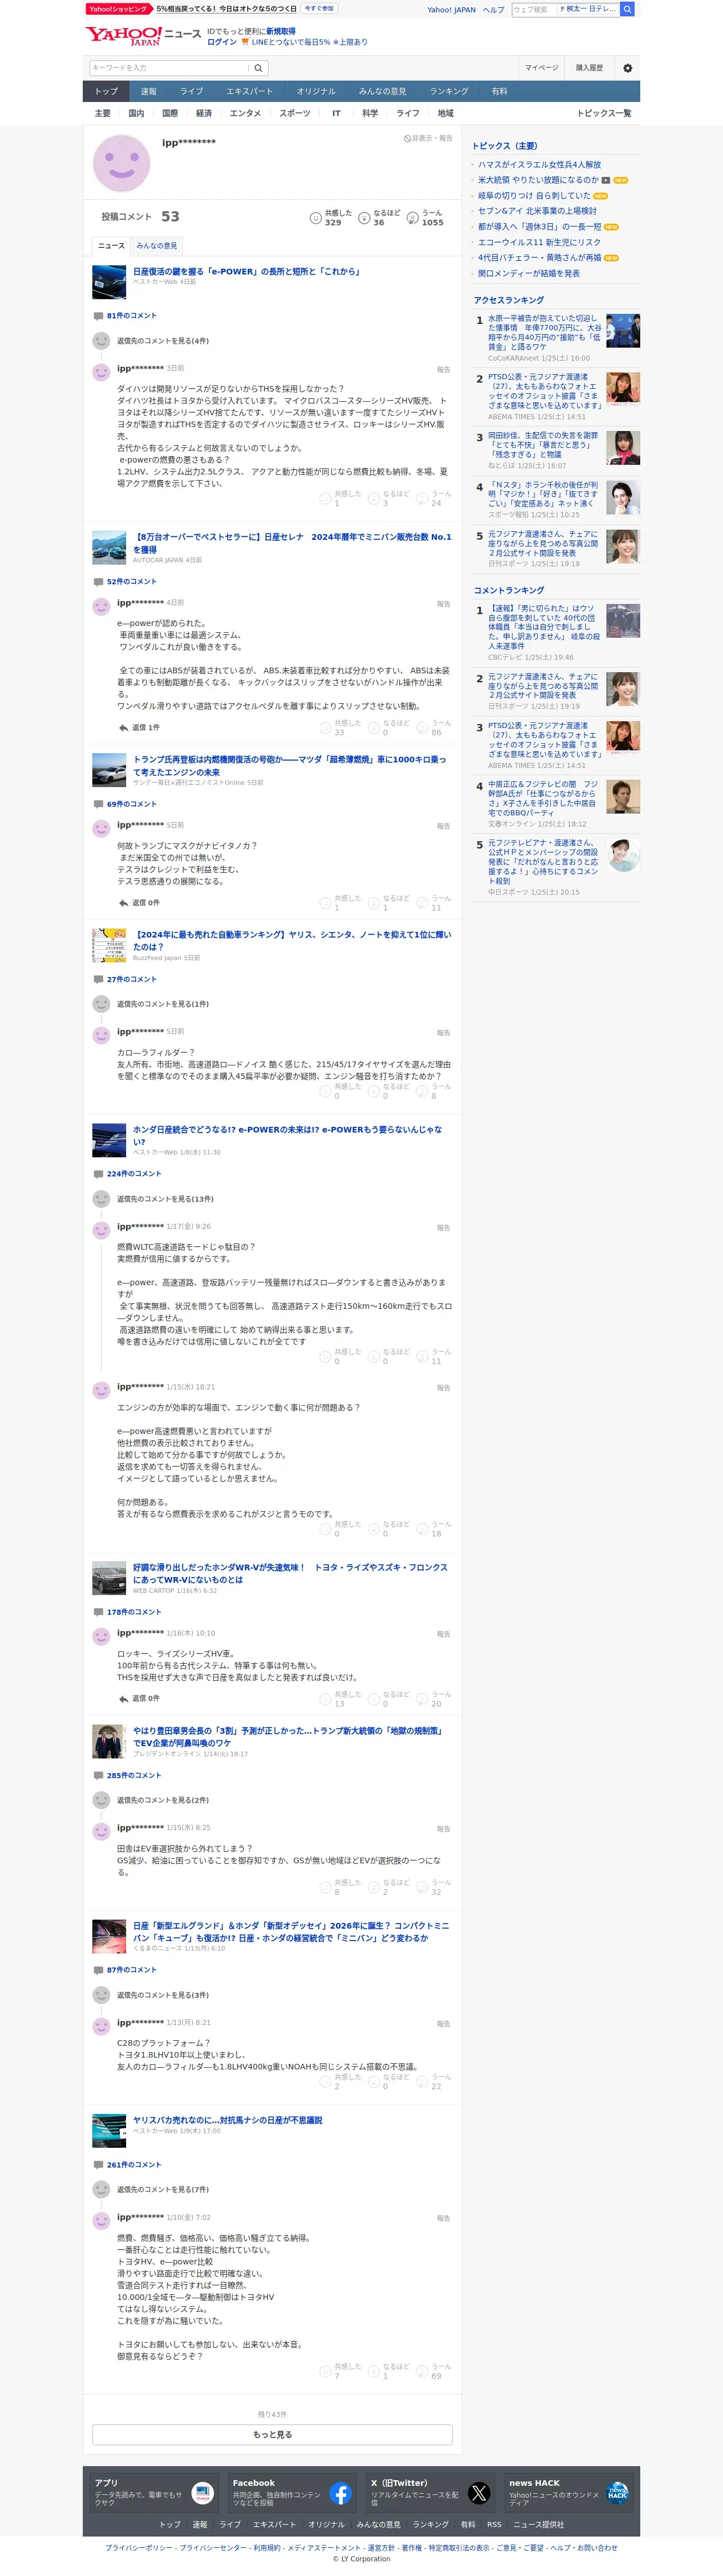Click the comment bubble icon next to 81件のコメント

[x=98, y=316]
